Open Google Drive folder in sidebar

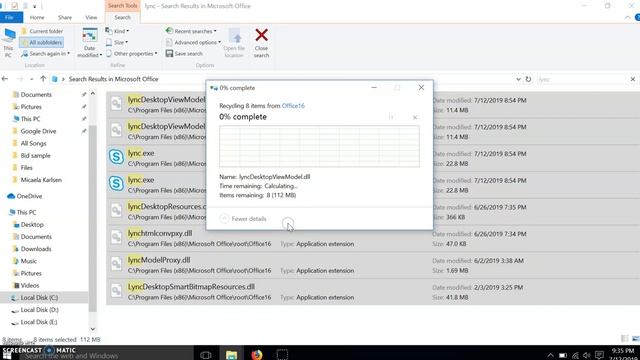(38, 131)
